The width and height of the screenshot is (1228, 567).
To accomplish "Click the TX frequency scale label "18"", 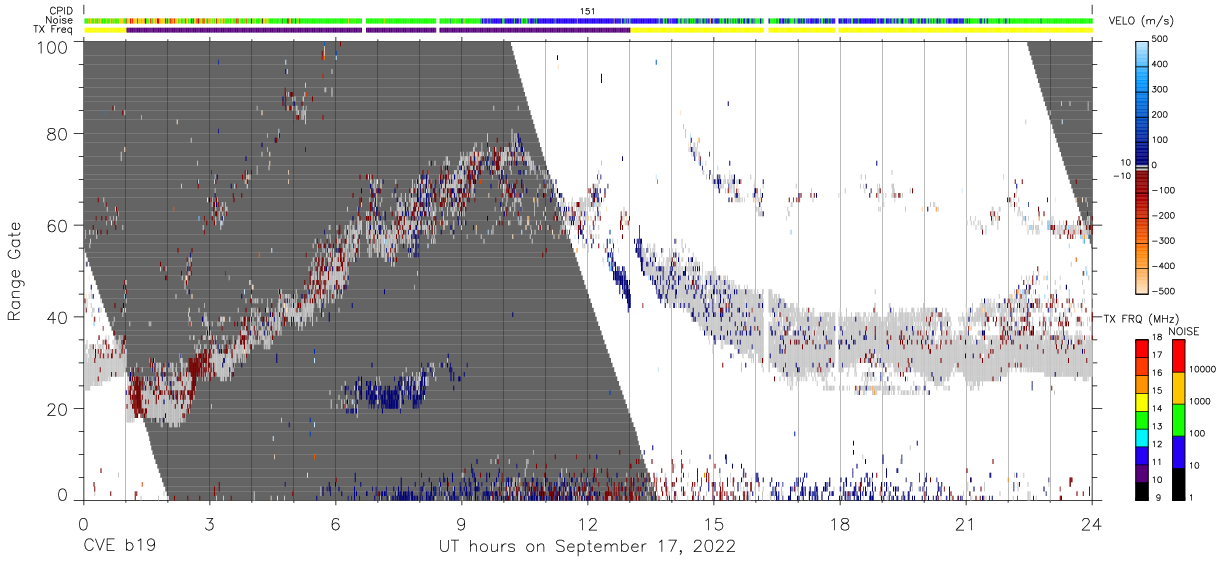I will [x=1157, y=339].
